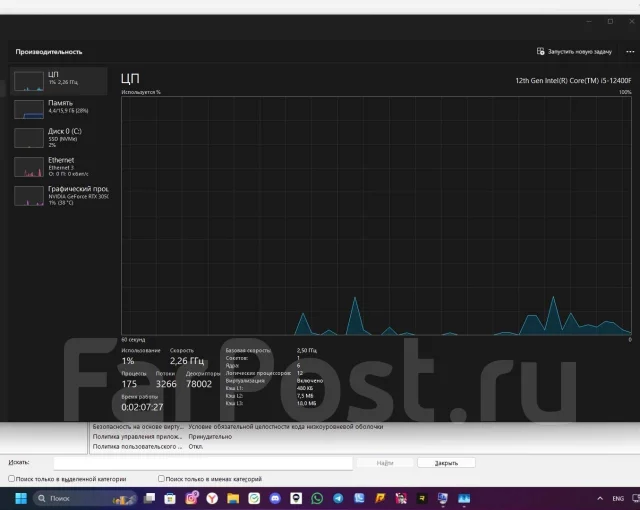640x510 pixels.
Task: Click the 78002 descriptors value
Action: pos(199,384)
